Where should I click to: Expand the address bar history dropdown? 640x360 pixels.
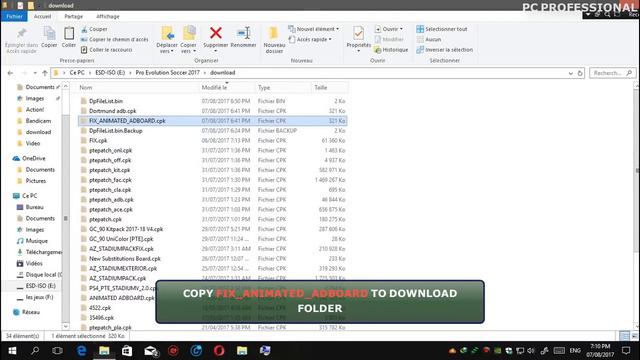tap(571, 73)
